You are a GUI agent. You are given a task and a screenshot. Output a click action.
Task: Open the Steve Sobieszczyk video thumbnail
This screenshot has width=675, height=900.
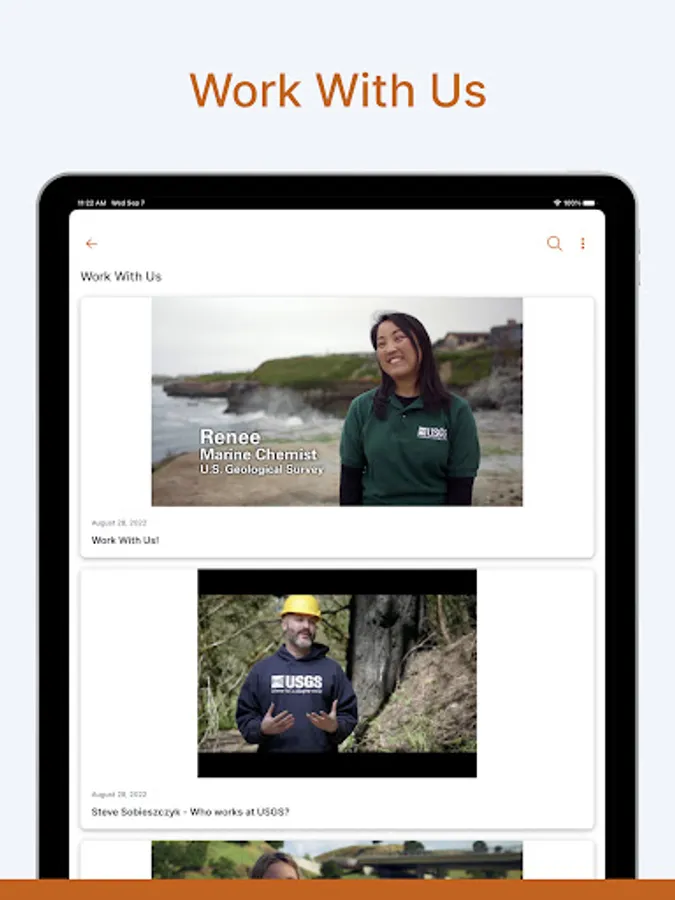pyautogui.click(x=337, y=673)
